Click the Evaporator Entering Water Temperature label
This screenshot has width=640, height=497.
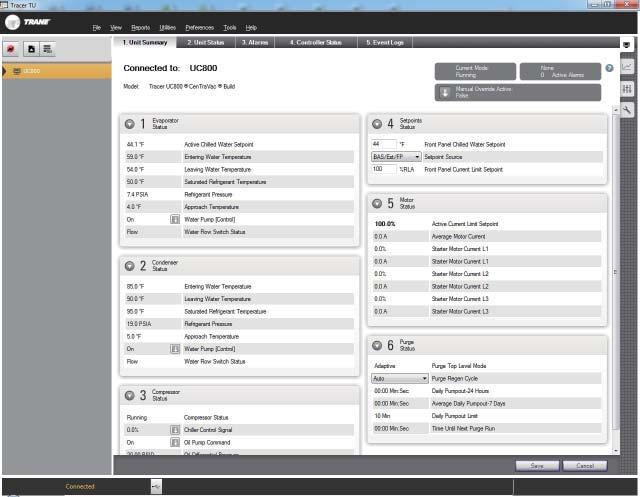(218, 157)
